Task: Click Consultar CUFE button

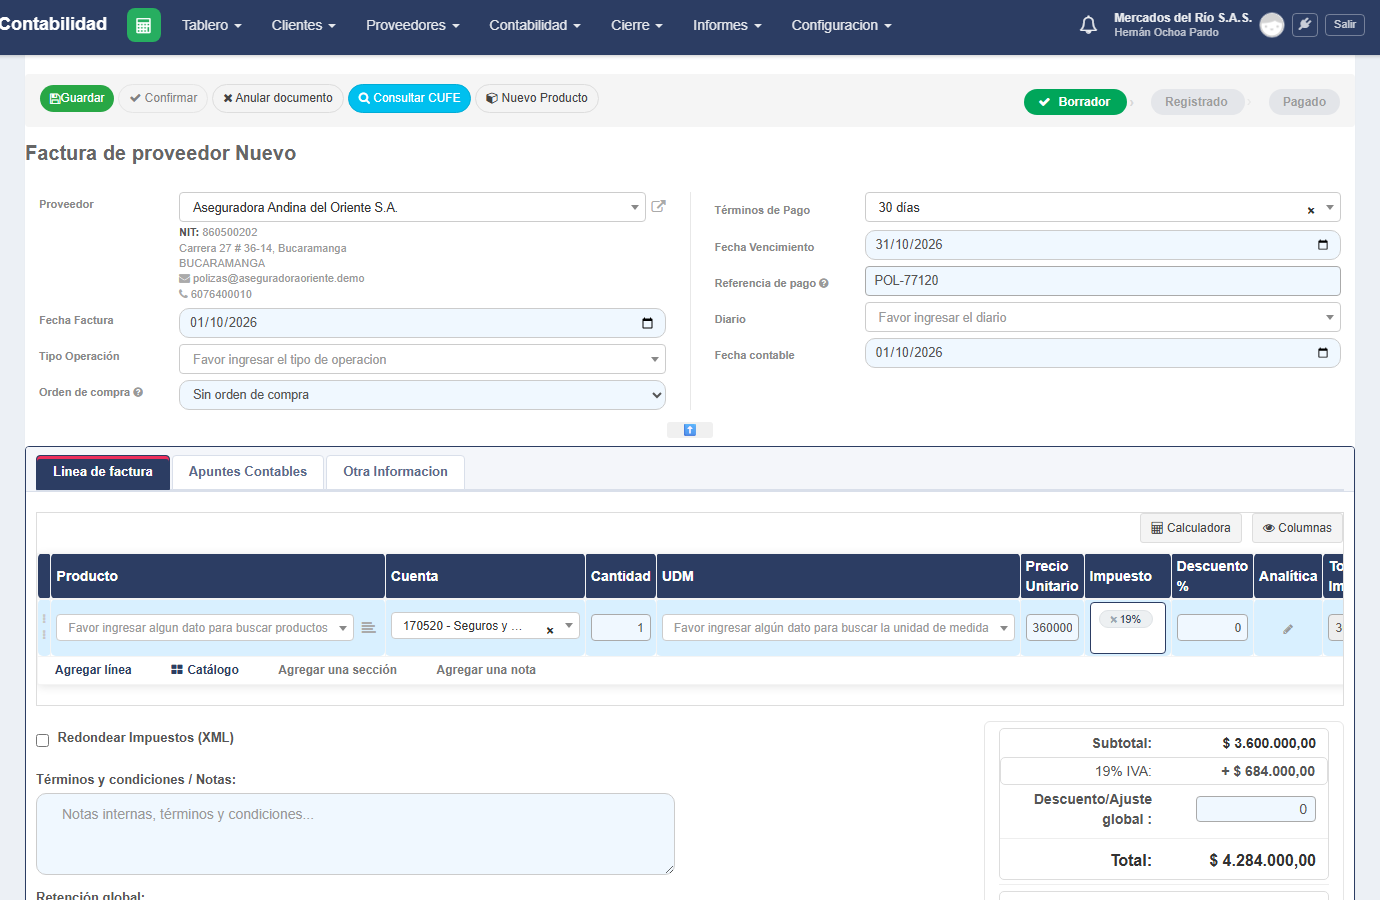Action: click(409, 98)
